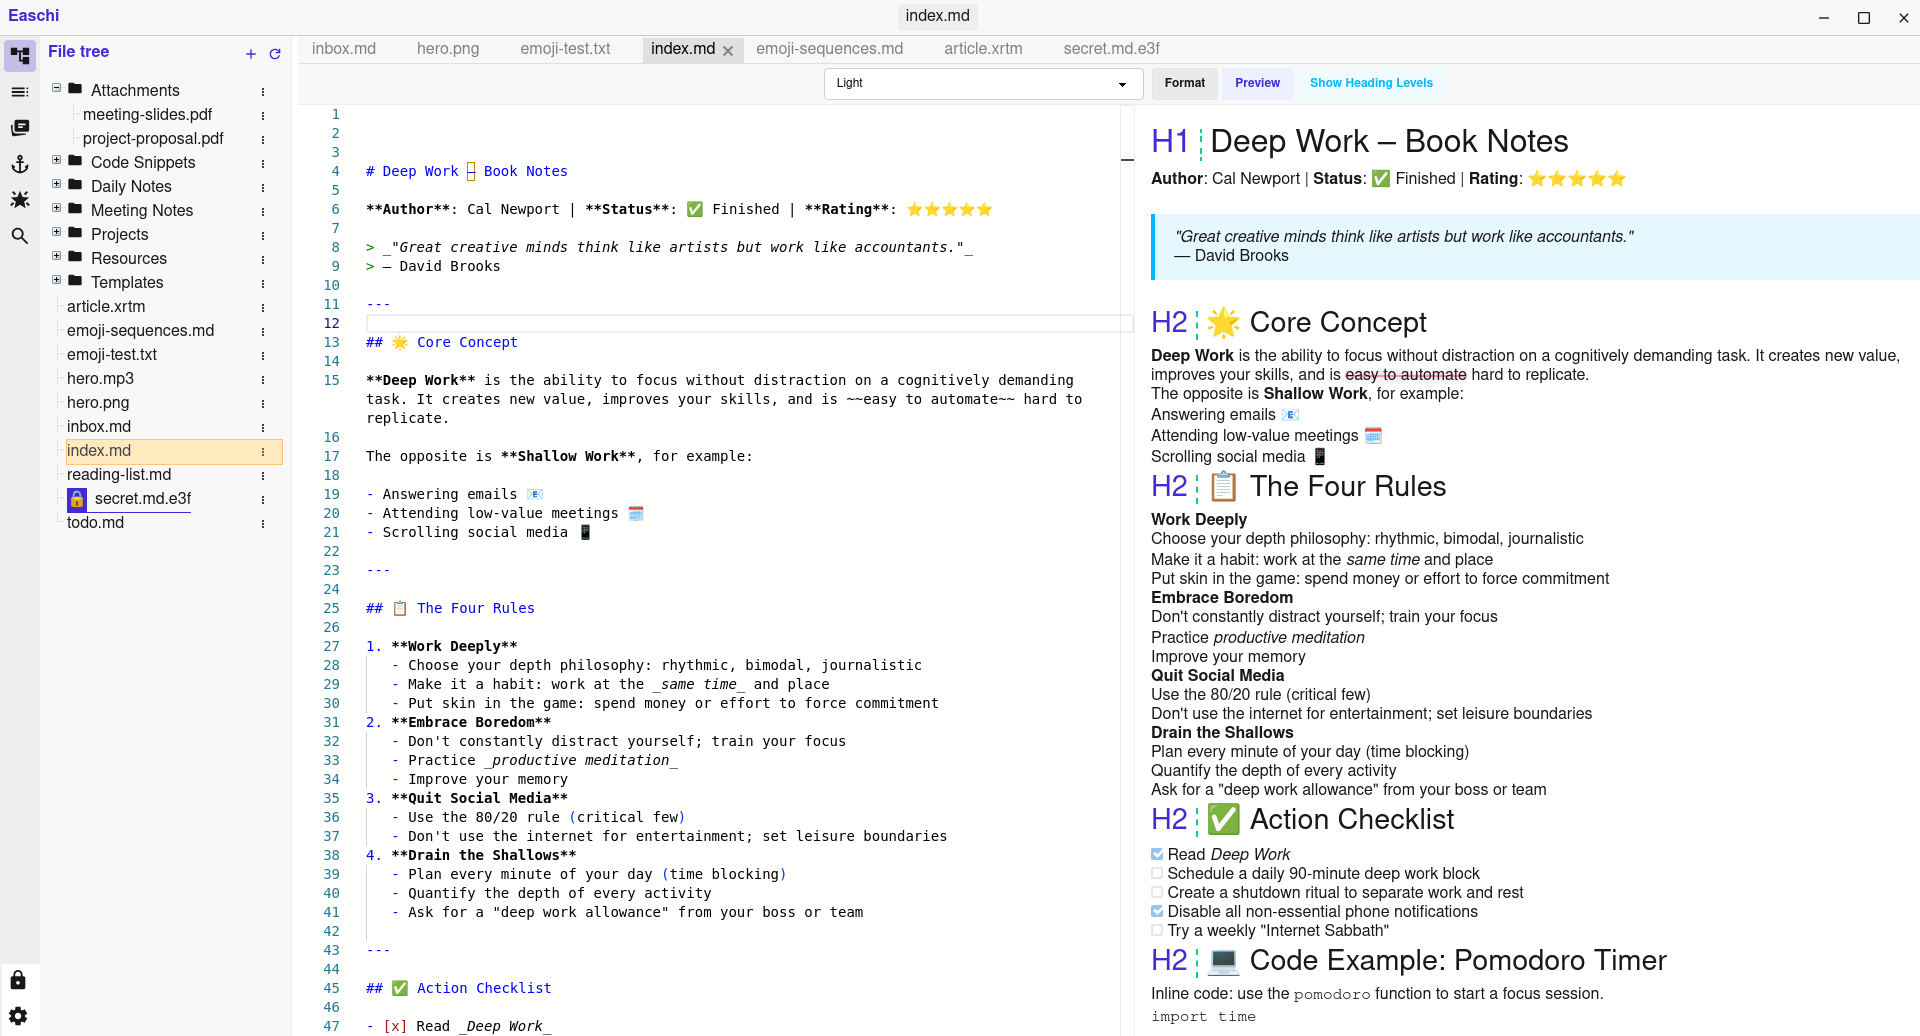Click the encrypted lock icon beside secret.md.e3f
1920x1036 pixels.
pyautogui.click(x=77, y=499)
